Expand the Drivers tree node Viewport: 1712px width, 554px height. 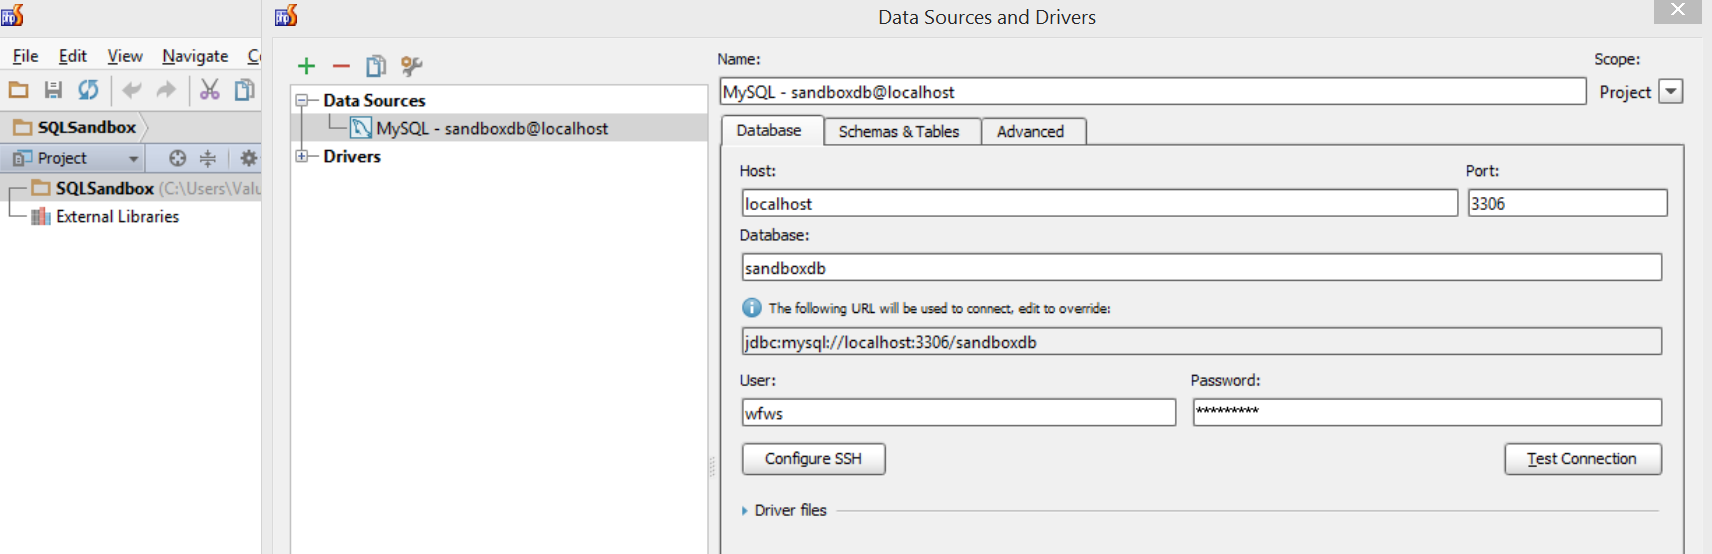tap(301, 156)
